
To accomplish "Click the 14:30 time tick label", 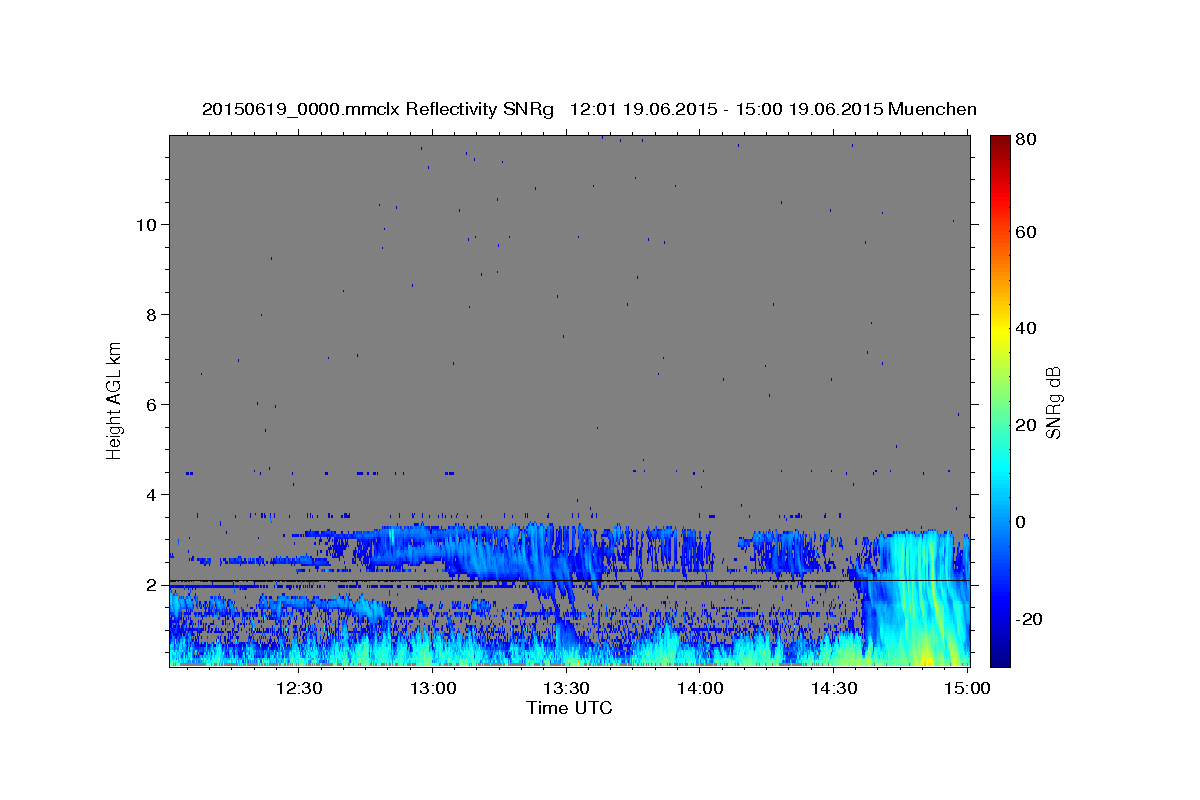I will [x=834, y=688].
